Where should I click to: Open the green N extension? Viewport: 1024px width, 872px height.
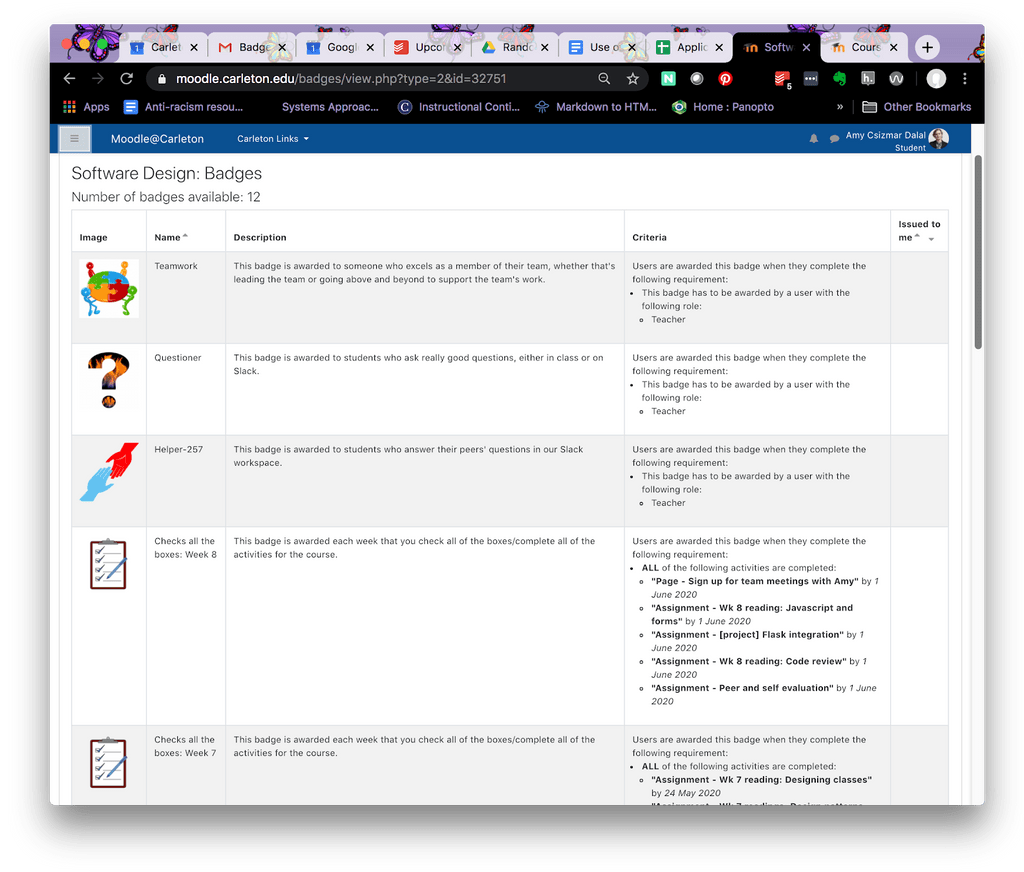668,78
